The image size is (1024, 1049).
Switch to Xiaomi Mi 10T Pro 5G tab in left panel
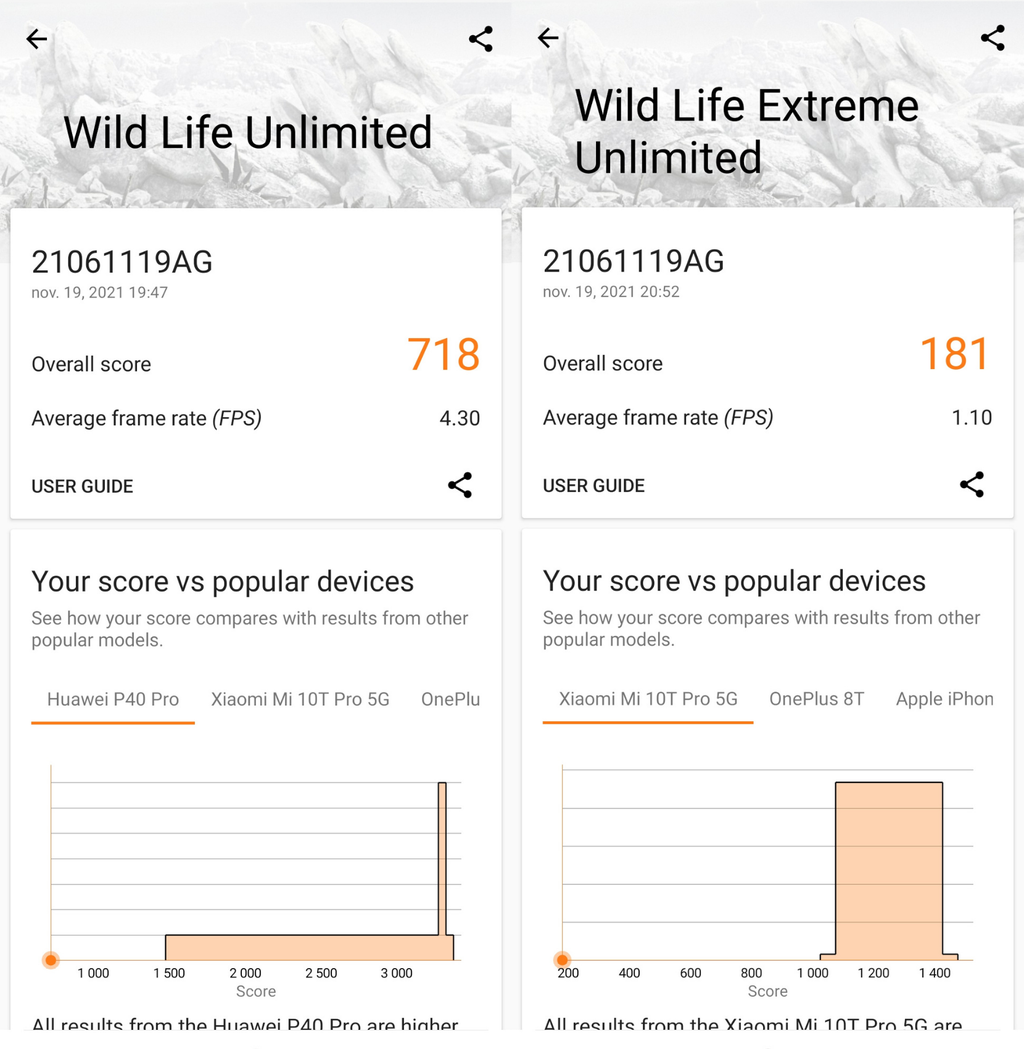coord(300,700)
